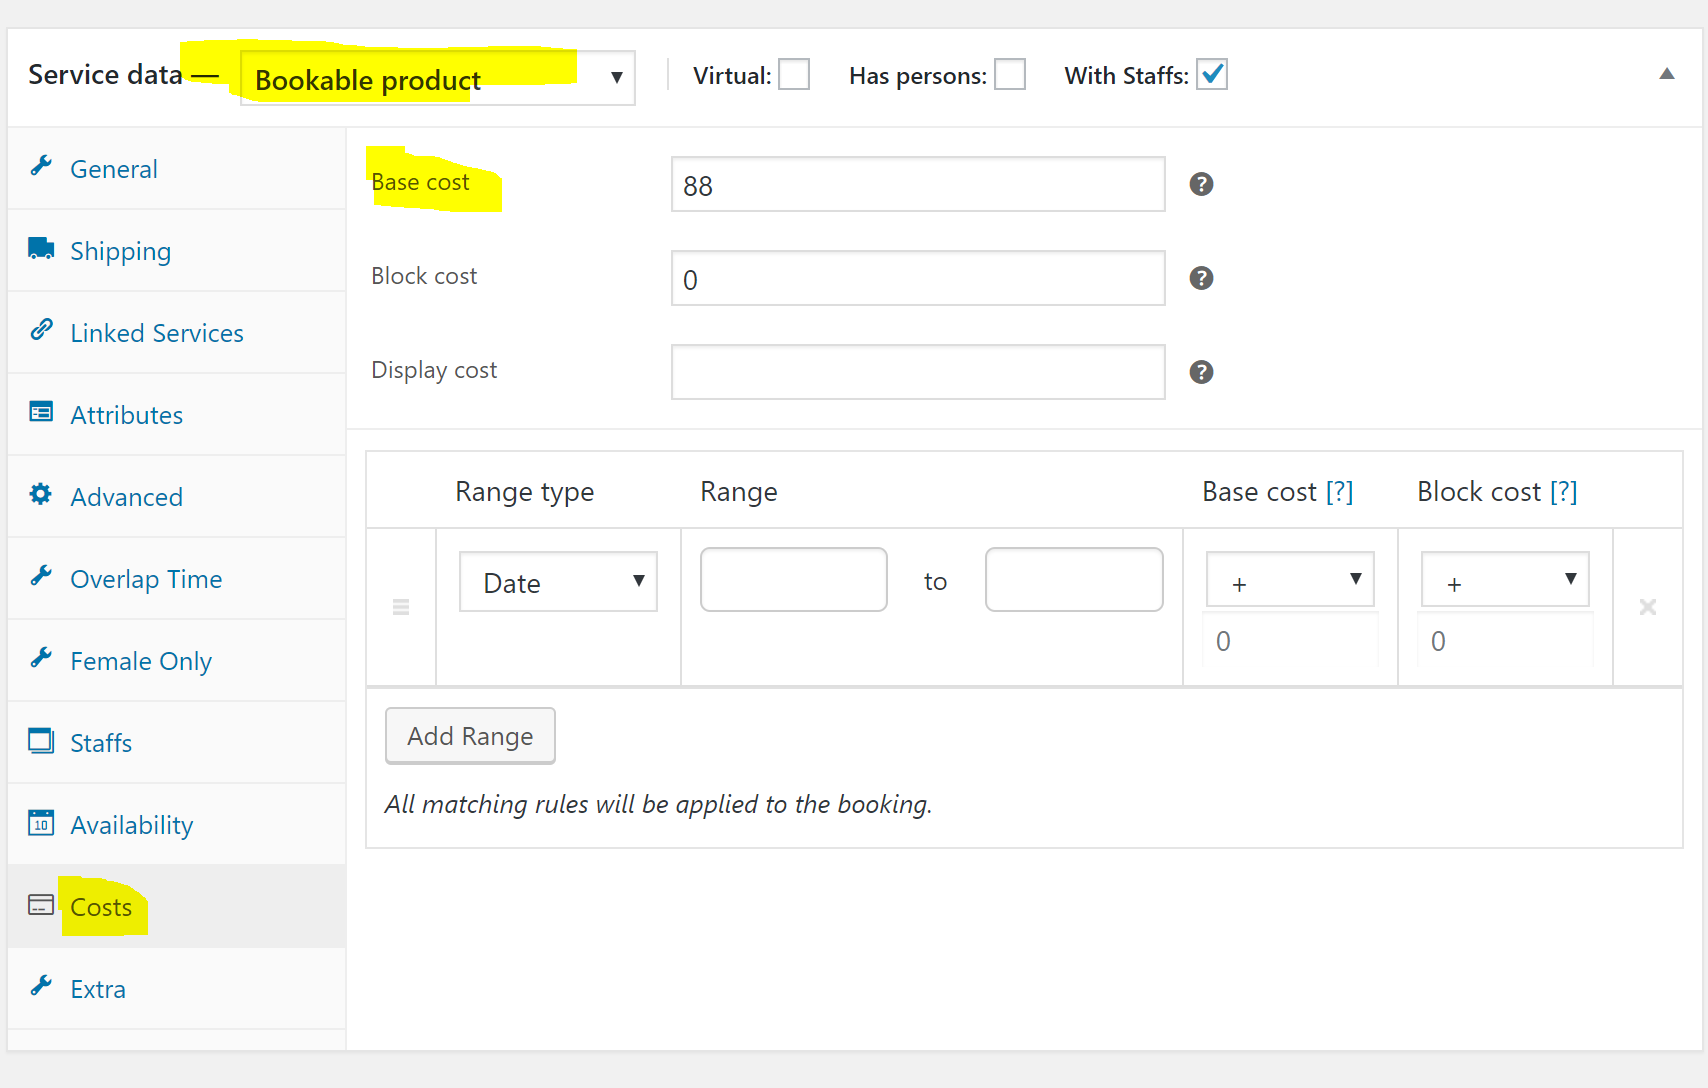Image resolution: width=1708 pixels, height=1088 pixels.
Task: Click the wrench icon beside Female Only
Action: click(41, 658)
